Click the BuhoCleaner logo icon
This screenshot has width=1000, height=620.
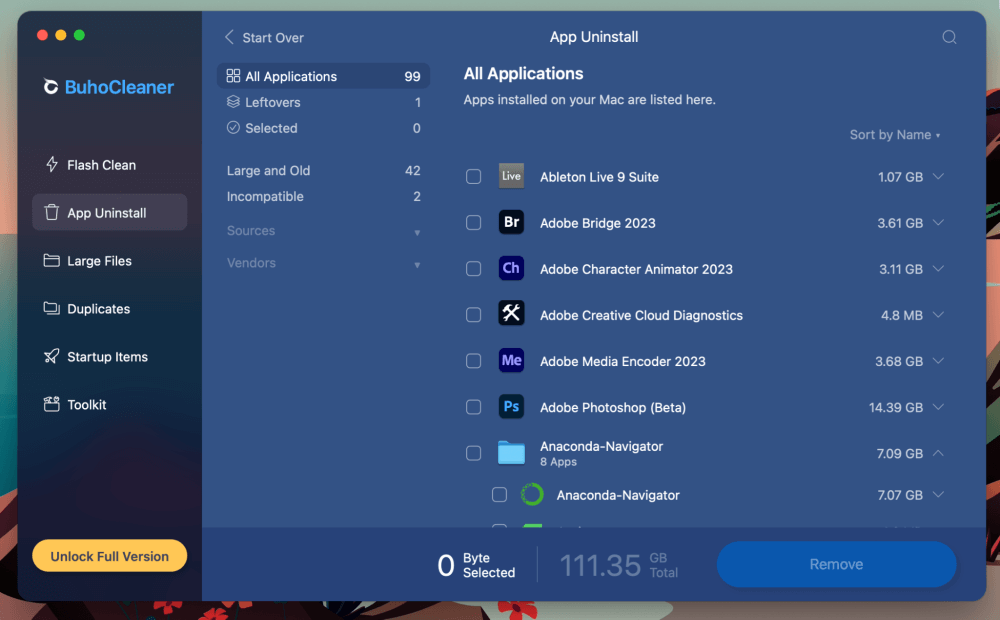click(50, 86)
